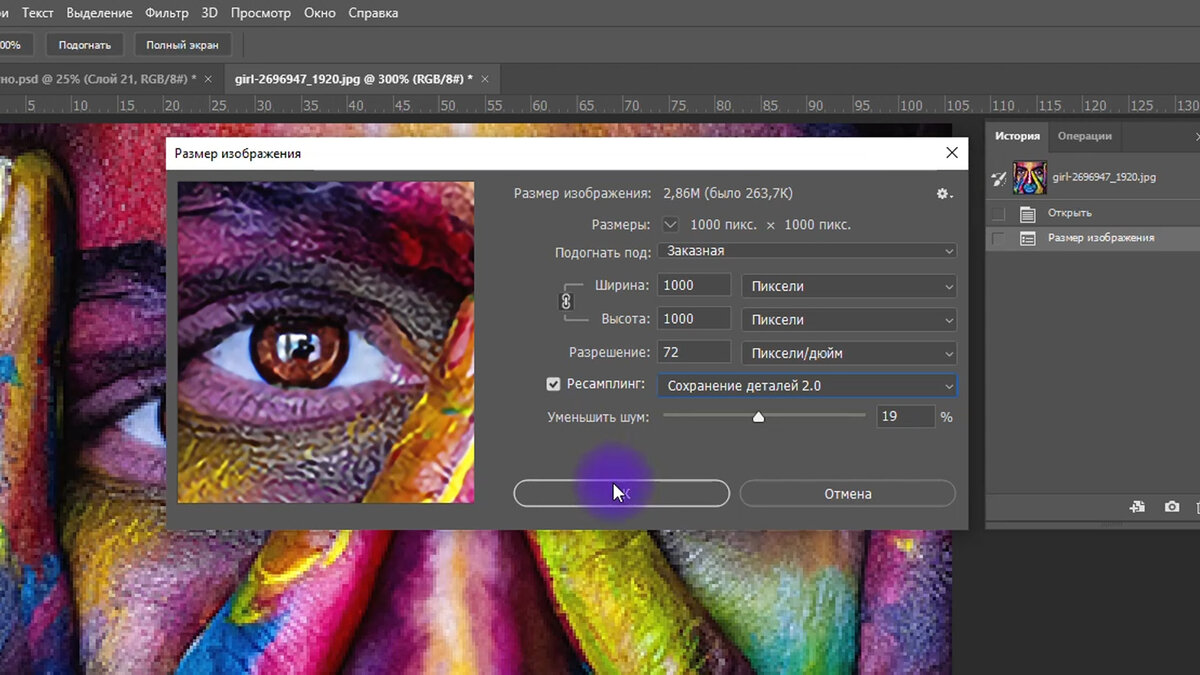Set history brush source for Открыть state
This screenshot has height=675, width=1200.
click(998, 213)
